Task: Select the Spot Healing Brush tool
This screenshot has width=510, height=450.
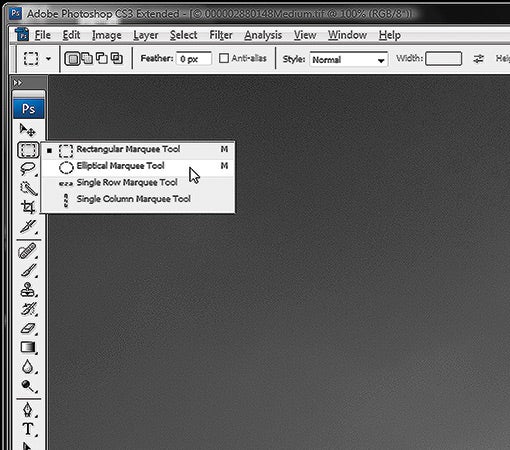Action: click(27, 251)
